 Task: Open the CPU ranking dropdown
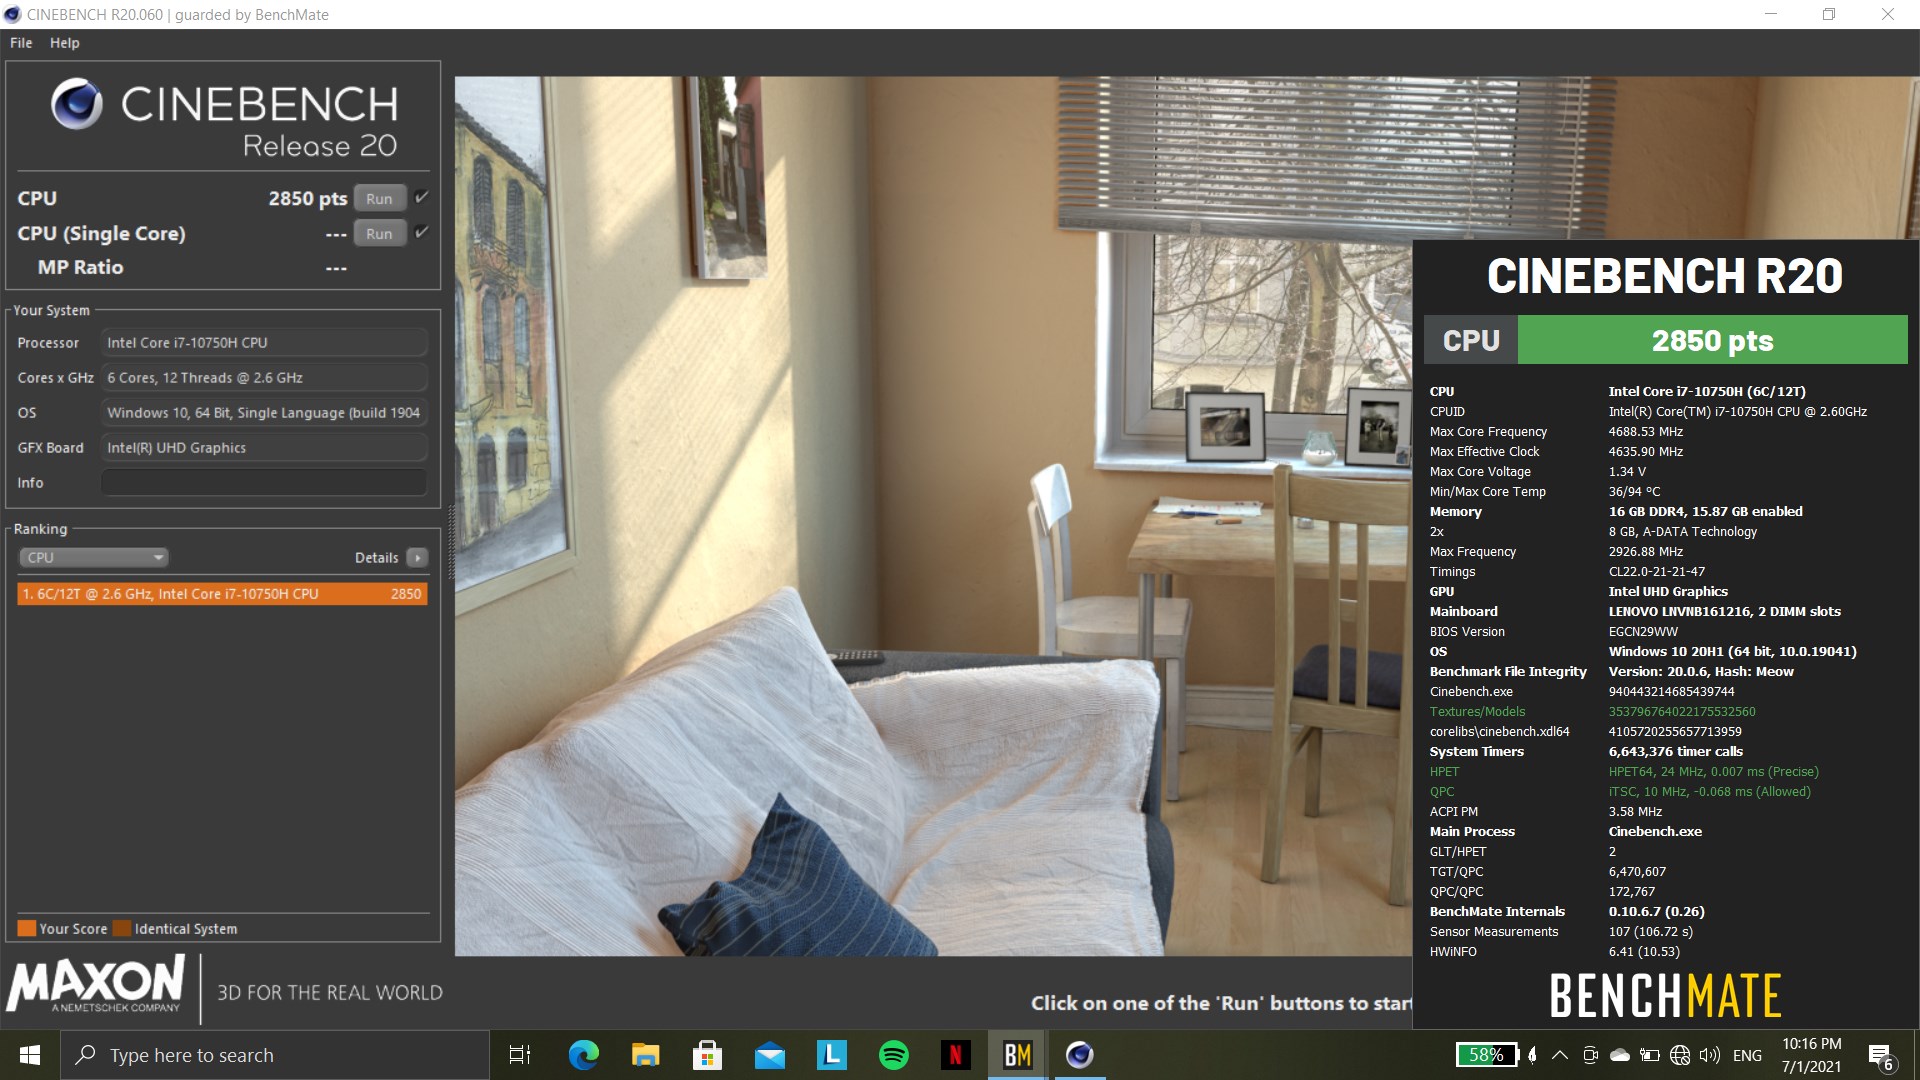coord(93,557)
